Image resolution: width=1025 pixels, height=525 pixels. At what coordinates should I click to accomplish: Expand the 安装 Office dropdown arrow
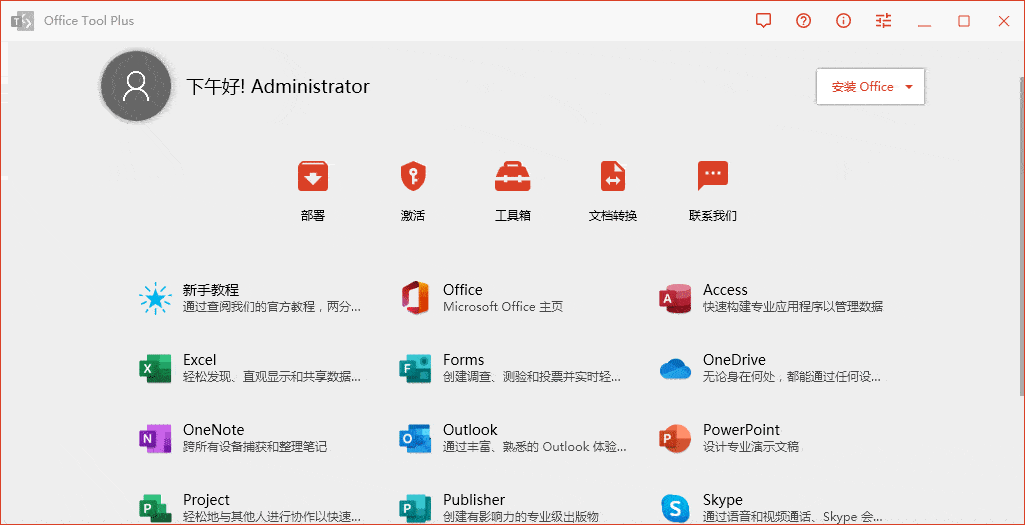[x=909, y=87]
